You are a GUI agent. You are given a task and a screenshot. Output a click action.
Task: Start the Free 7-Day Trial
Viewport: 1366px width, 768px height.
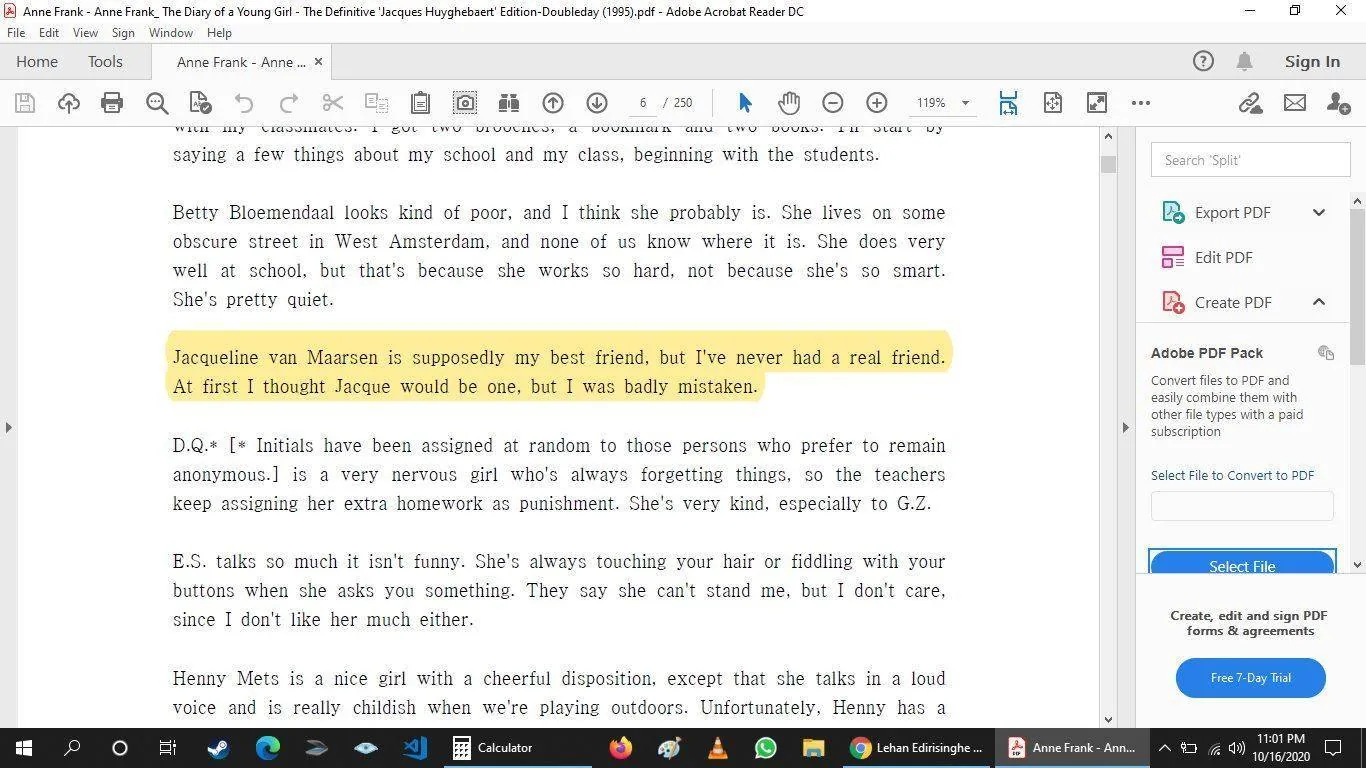[x=1249, y=677]
